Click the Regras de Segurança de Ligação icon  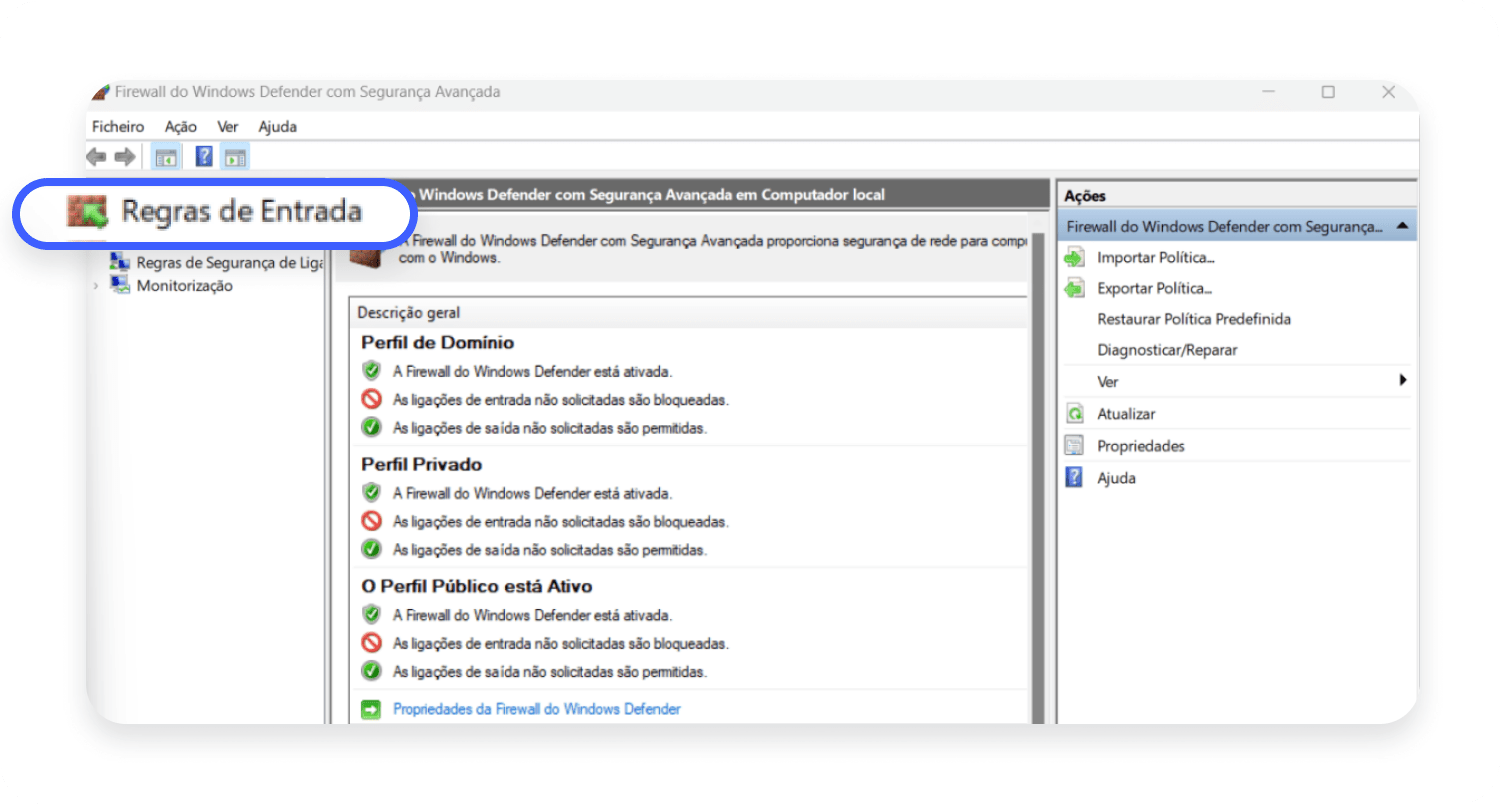click(x=120, y=262)
